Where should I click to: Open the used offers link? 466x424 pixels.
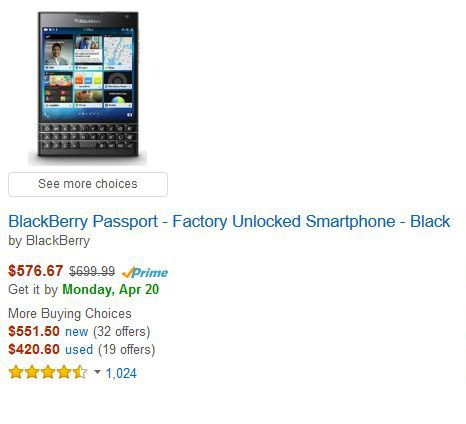click(x=79, y=350)
